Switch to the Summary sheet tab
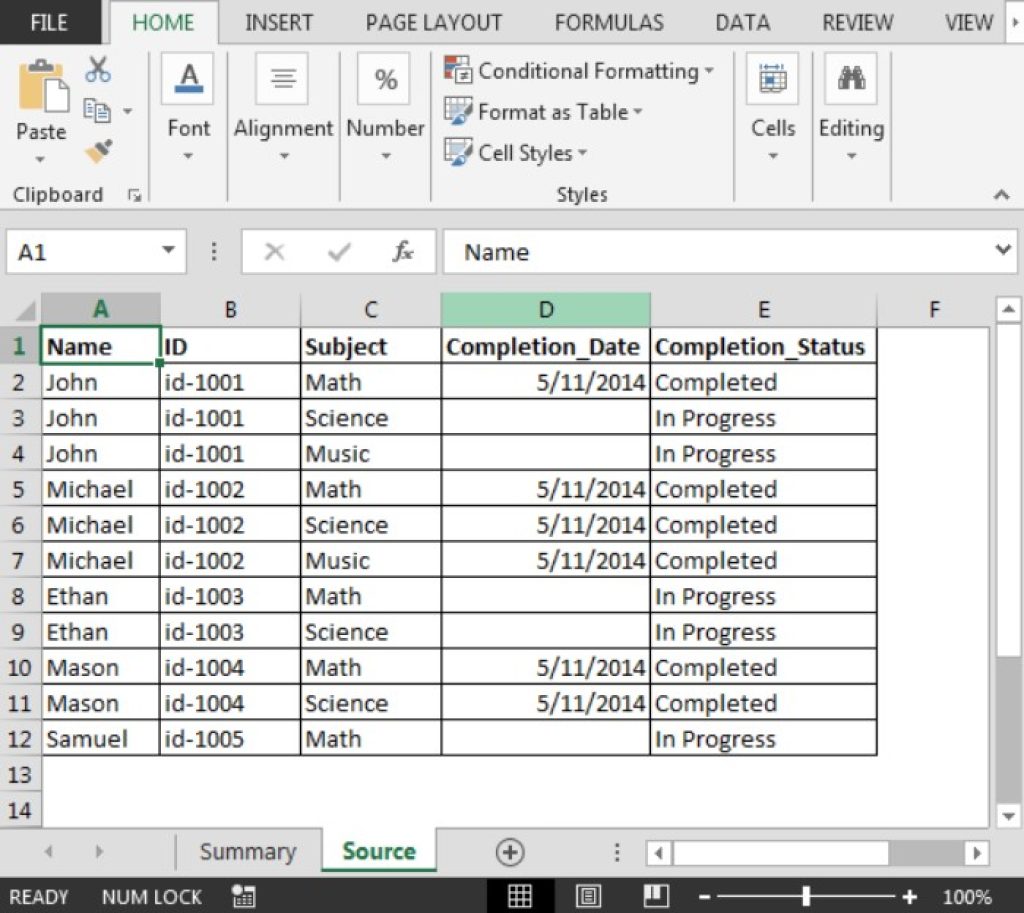This screenshot has width=1024, height=913. click(x=247, y=851)
